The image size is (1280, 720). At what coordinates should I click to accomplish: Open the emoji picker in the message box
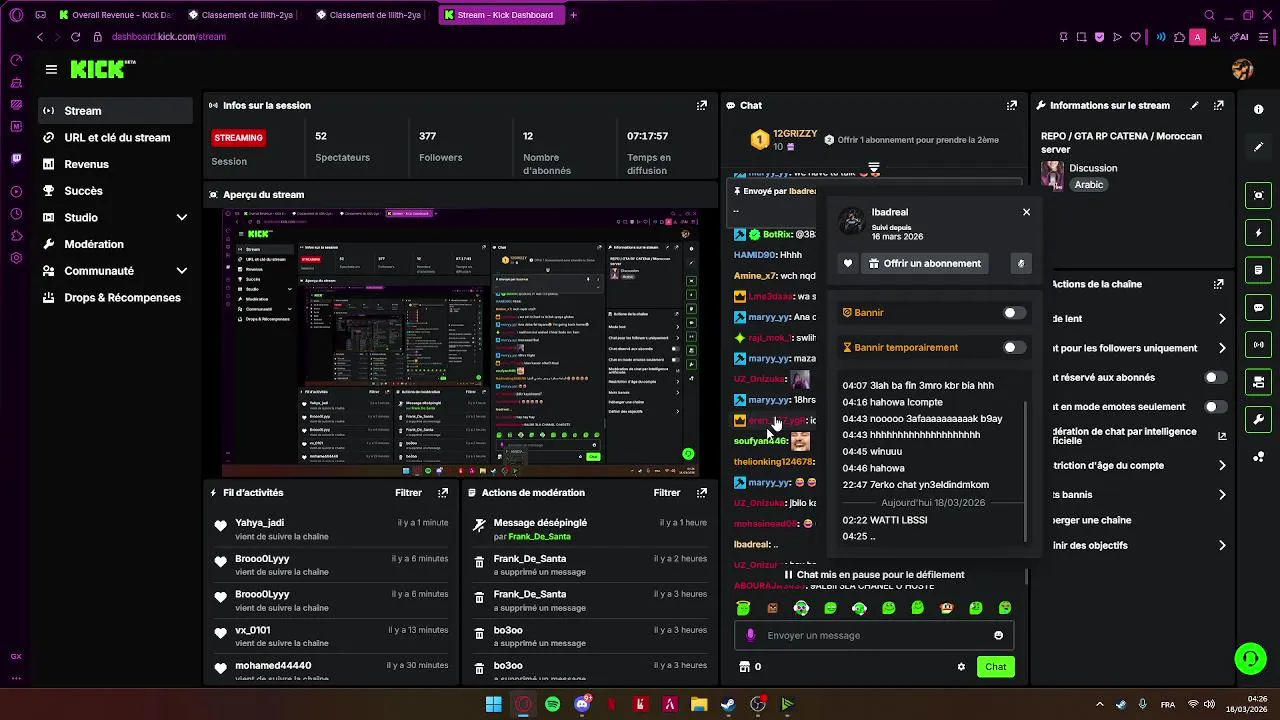pyautogui.click(x=998, y=635)
